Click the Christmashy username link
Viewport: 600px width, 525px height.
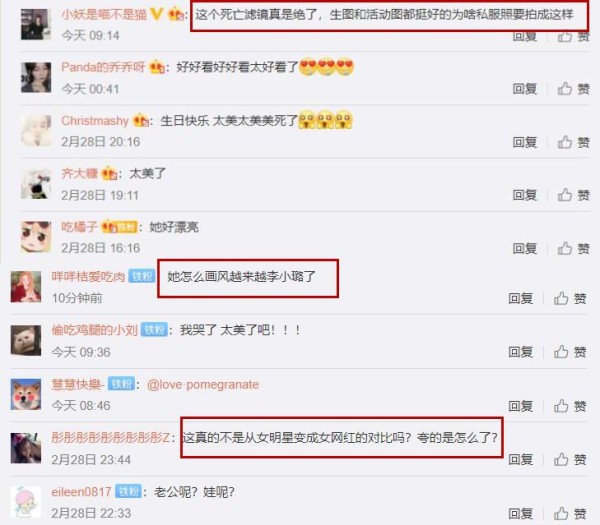95,121
